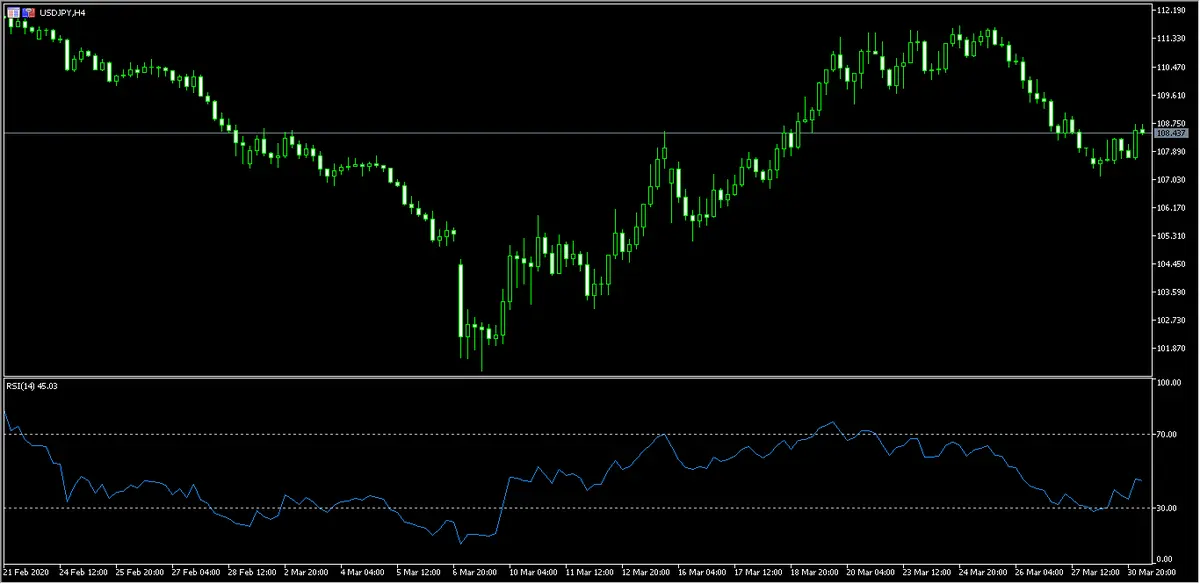1200x584 pixels.
Task: Click the long gap-down candle after 6 Mar
Action: [x=461, y=300]
